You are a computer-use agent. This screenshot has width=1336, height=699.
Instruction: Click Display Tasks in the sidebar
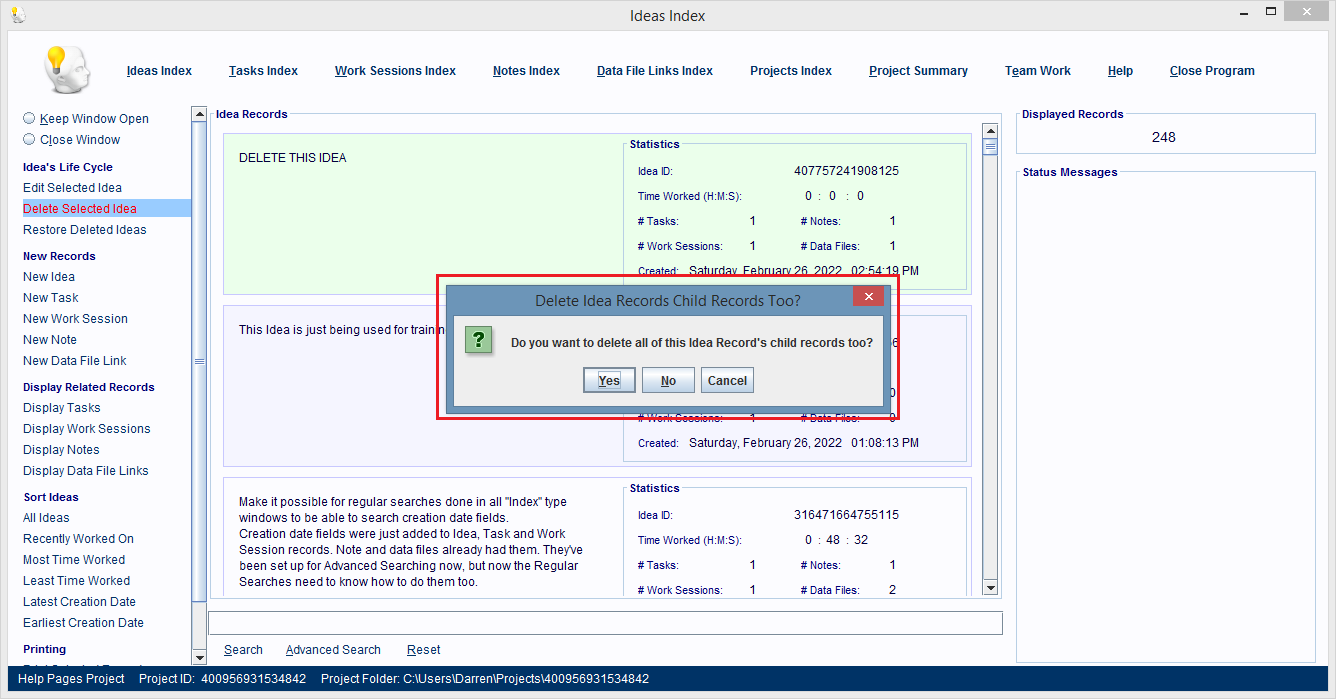62,408
